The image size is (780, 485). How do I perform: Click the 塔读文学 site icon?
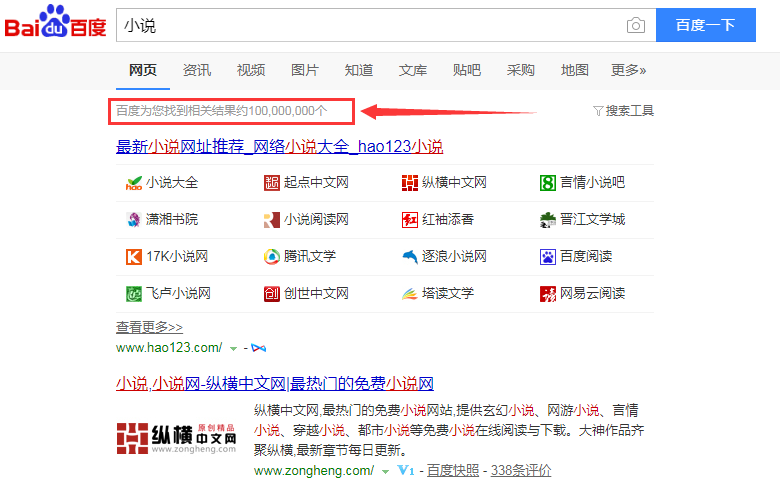409,294
